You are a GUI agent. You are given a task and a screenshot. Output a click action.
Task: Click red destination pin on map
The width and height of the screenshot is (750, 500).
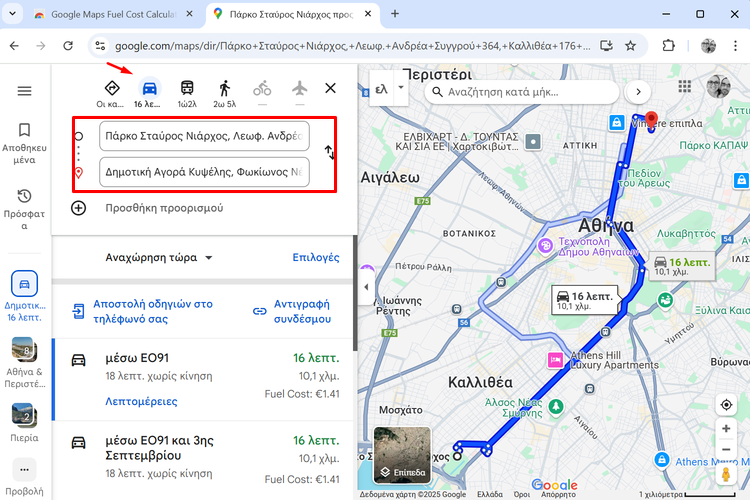pos(651,119)
